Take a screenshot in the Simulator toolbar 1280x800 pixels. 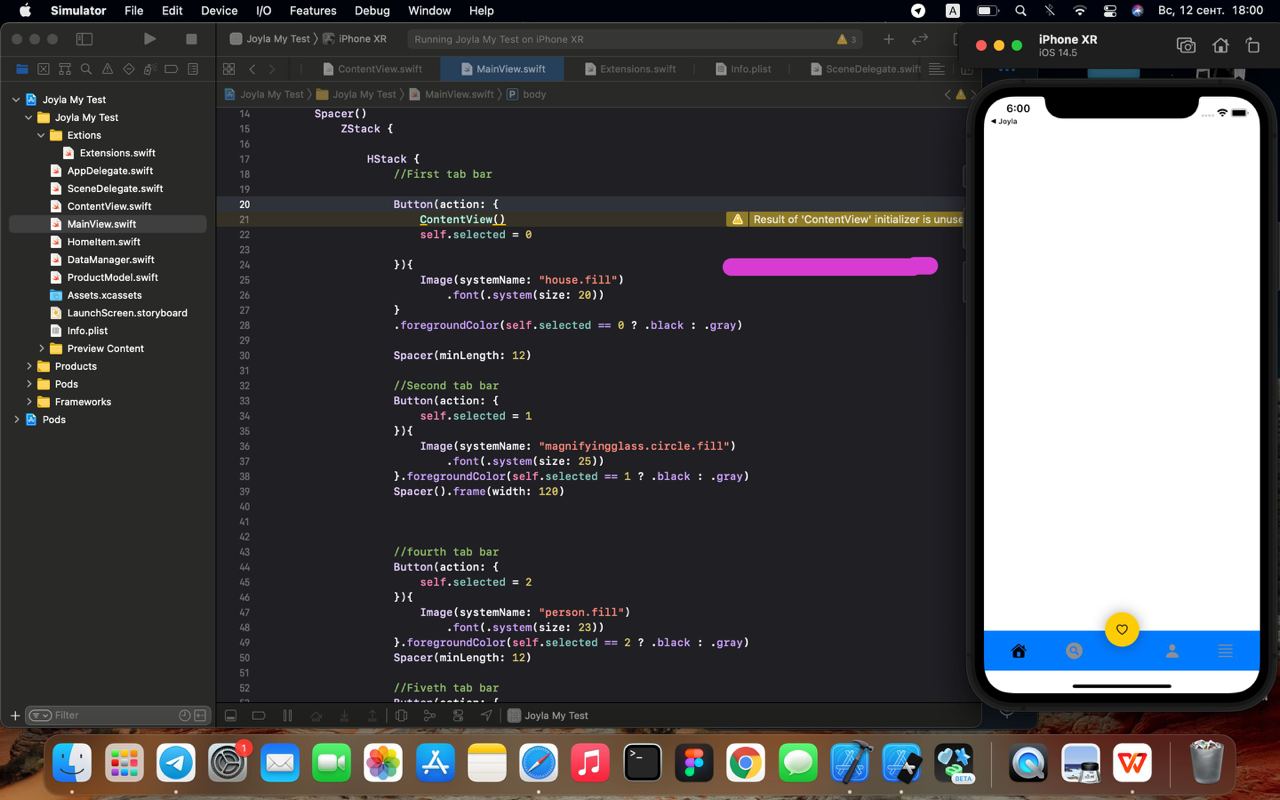point(1186,45)
